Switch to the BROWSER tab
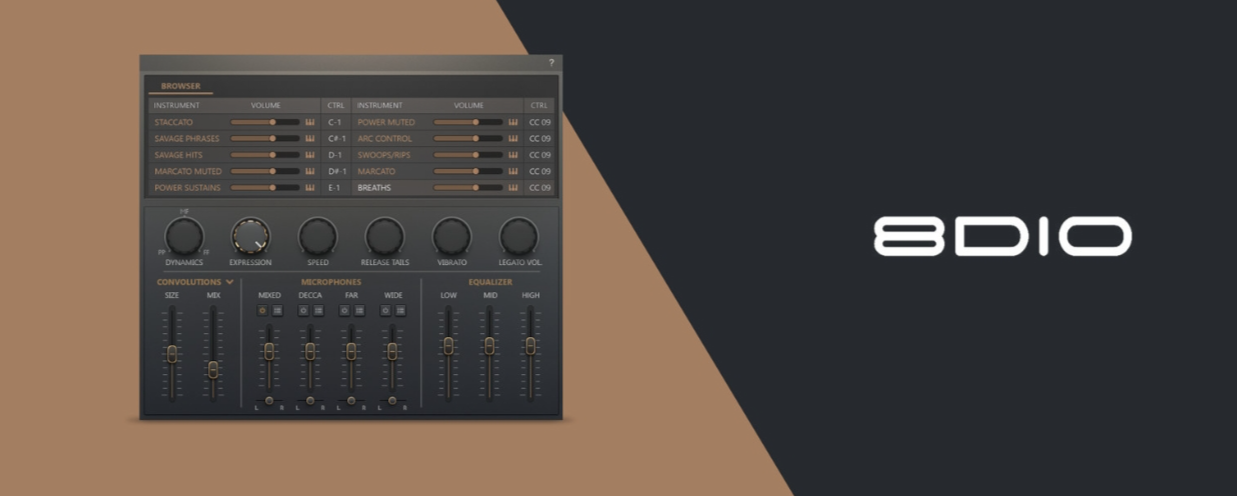The image size is (1237, 496). (x=181, y=86)
